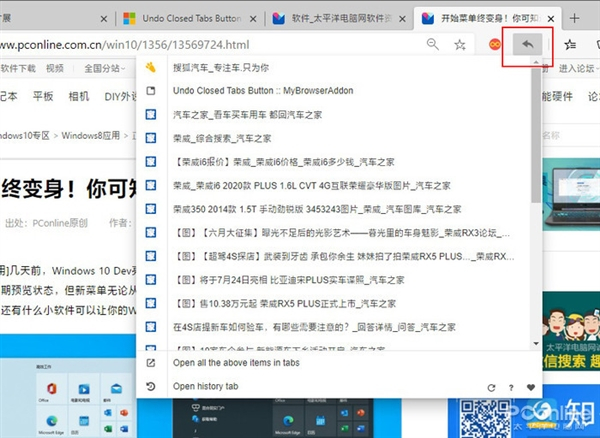Add page to favorites with star icon
This screenshot has height=438, width=600.
(x=460, y=45)
